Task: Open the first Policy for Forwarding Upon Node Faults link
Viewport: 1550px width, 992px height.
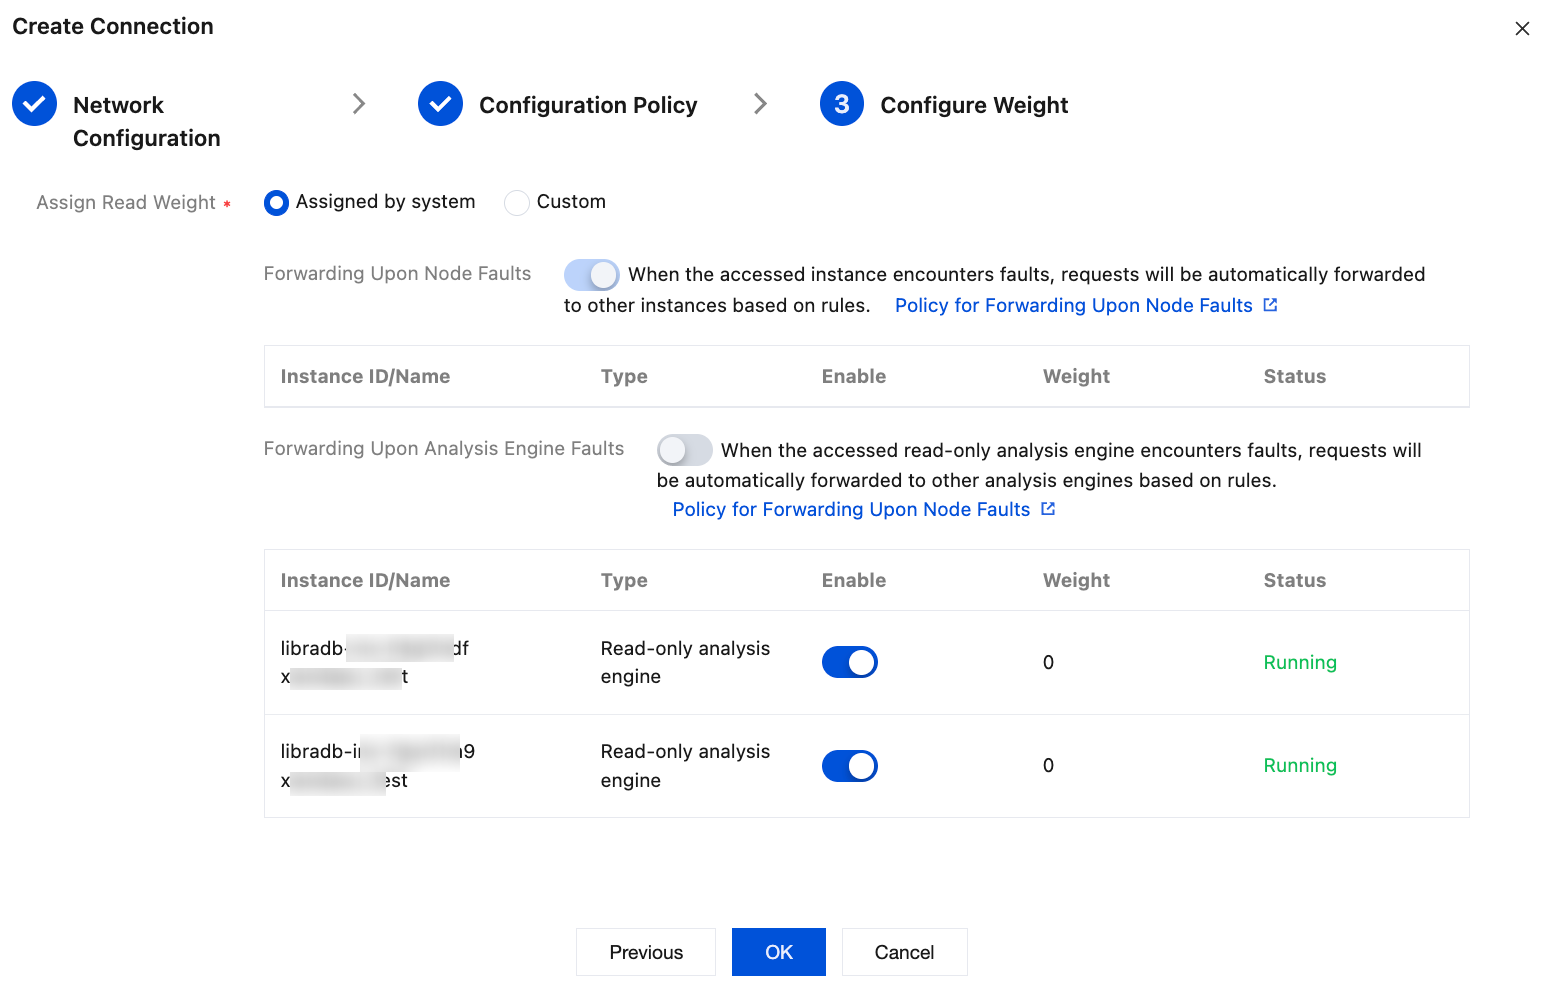Action: point(1073,305)
